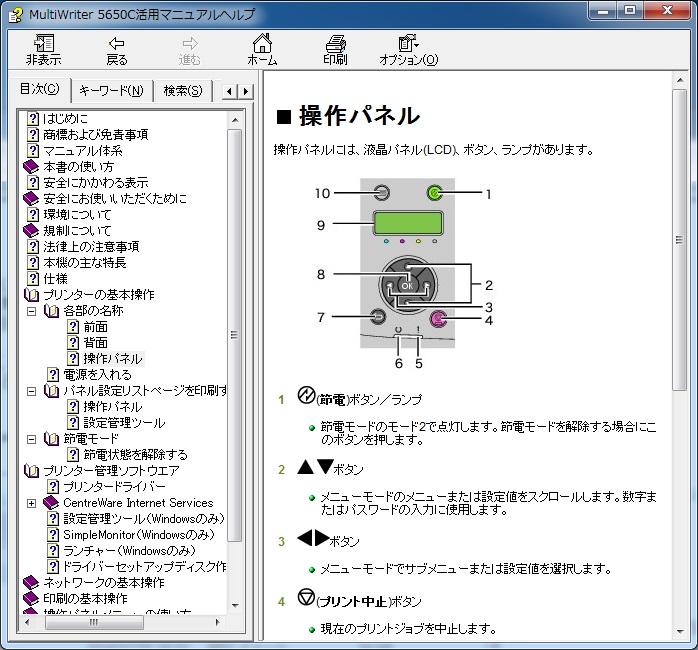Switch to the 目次(C) tab
Screen dimensions: 698x650
pos(39,89)
